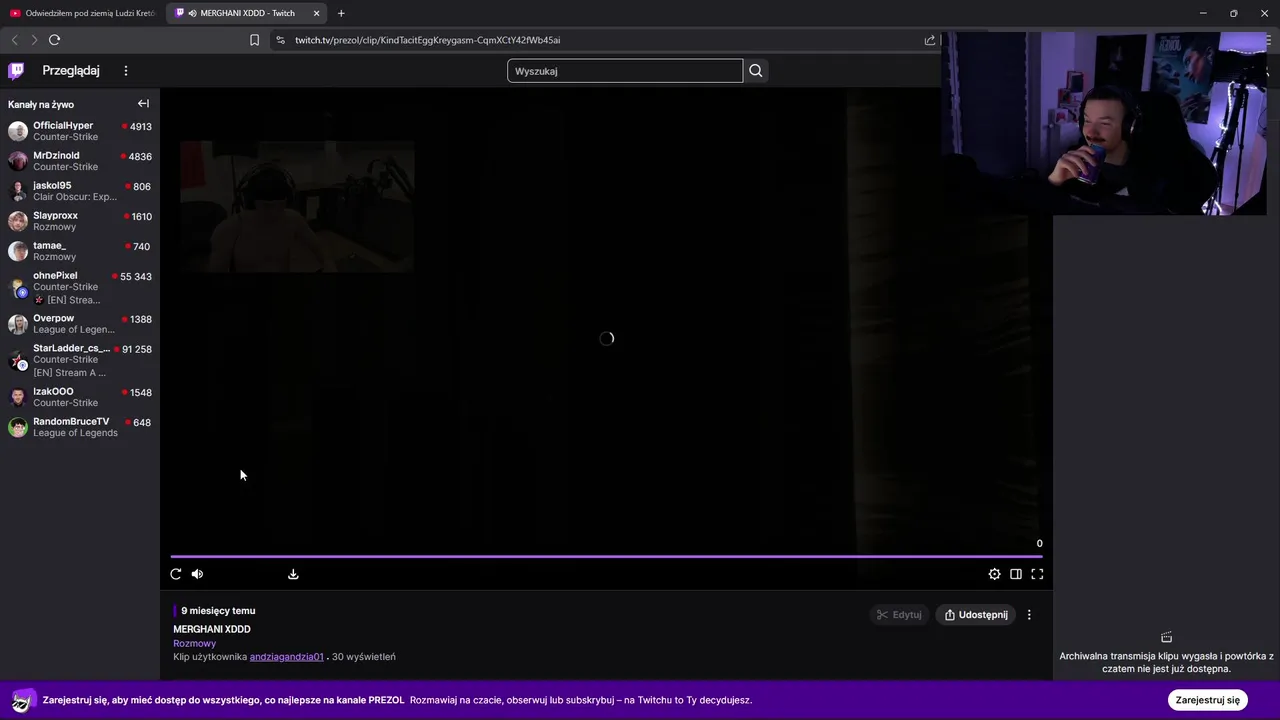1280x720 pixels.
Task: Click OfficialHyper avatar icon
Action: (18, 131)
